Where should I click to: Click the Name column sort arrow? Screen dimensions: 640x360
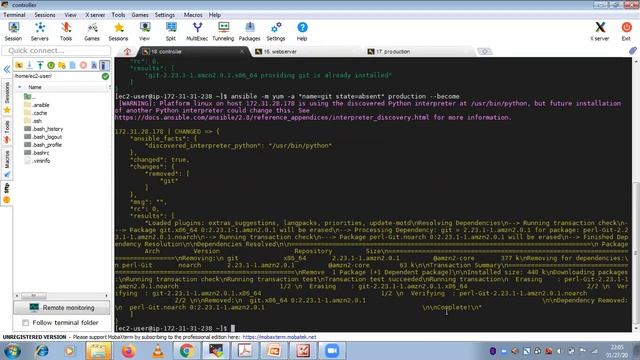[x=20, y=87]
